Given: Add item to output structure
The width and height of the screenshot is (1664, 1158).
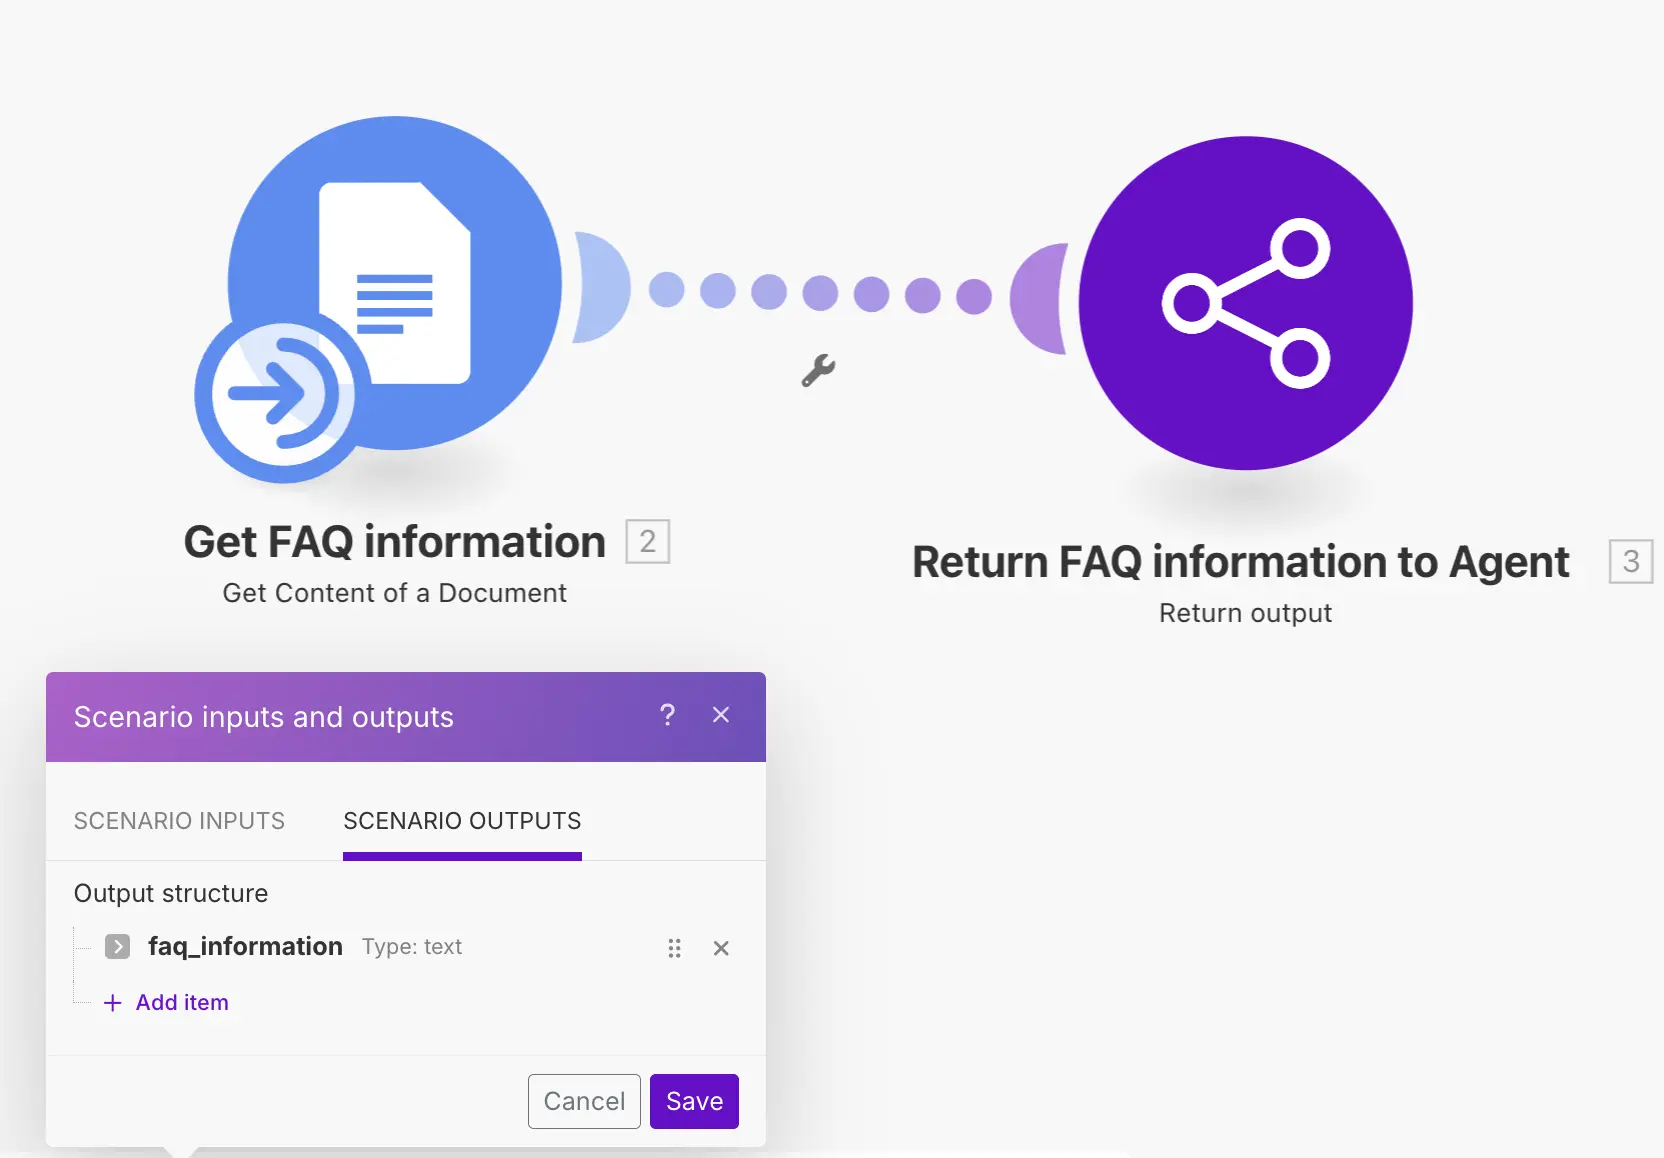Looking at the screenshot, I should (x=166, y=1002).
